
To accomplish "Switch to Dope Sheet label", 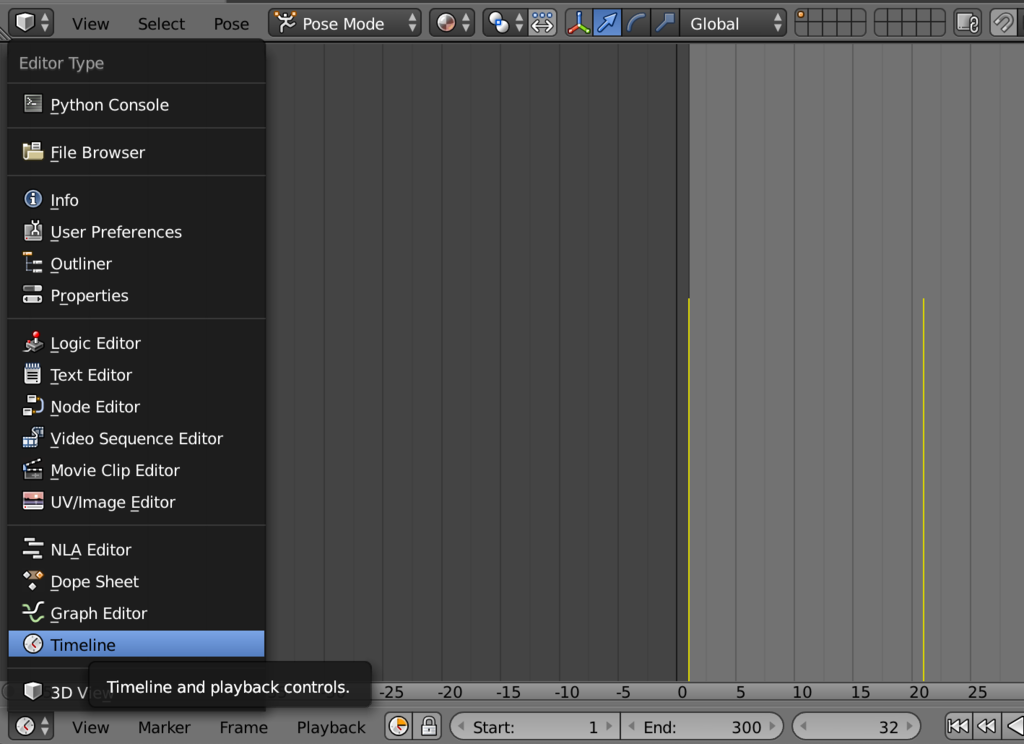I will click(x=95, y=582).
